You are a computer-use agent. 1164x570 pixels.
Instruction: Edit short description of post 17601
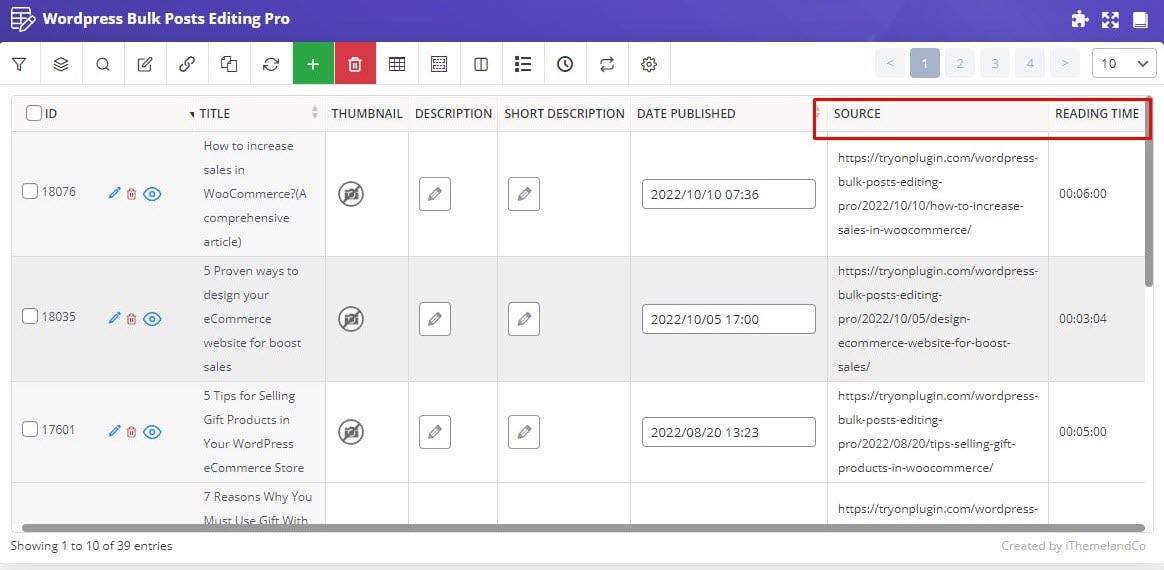[524, 432]
